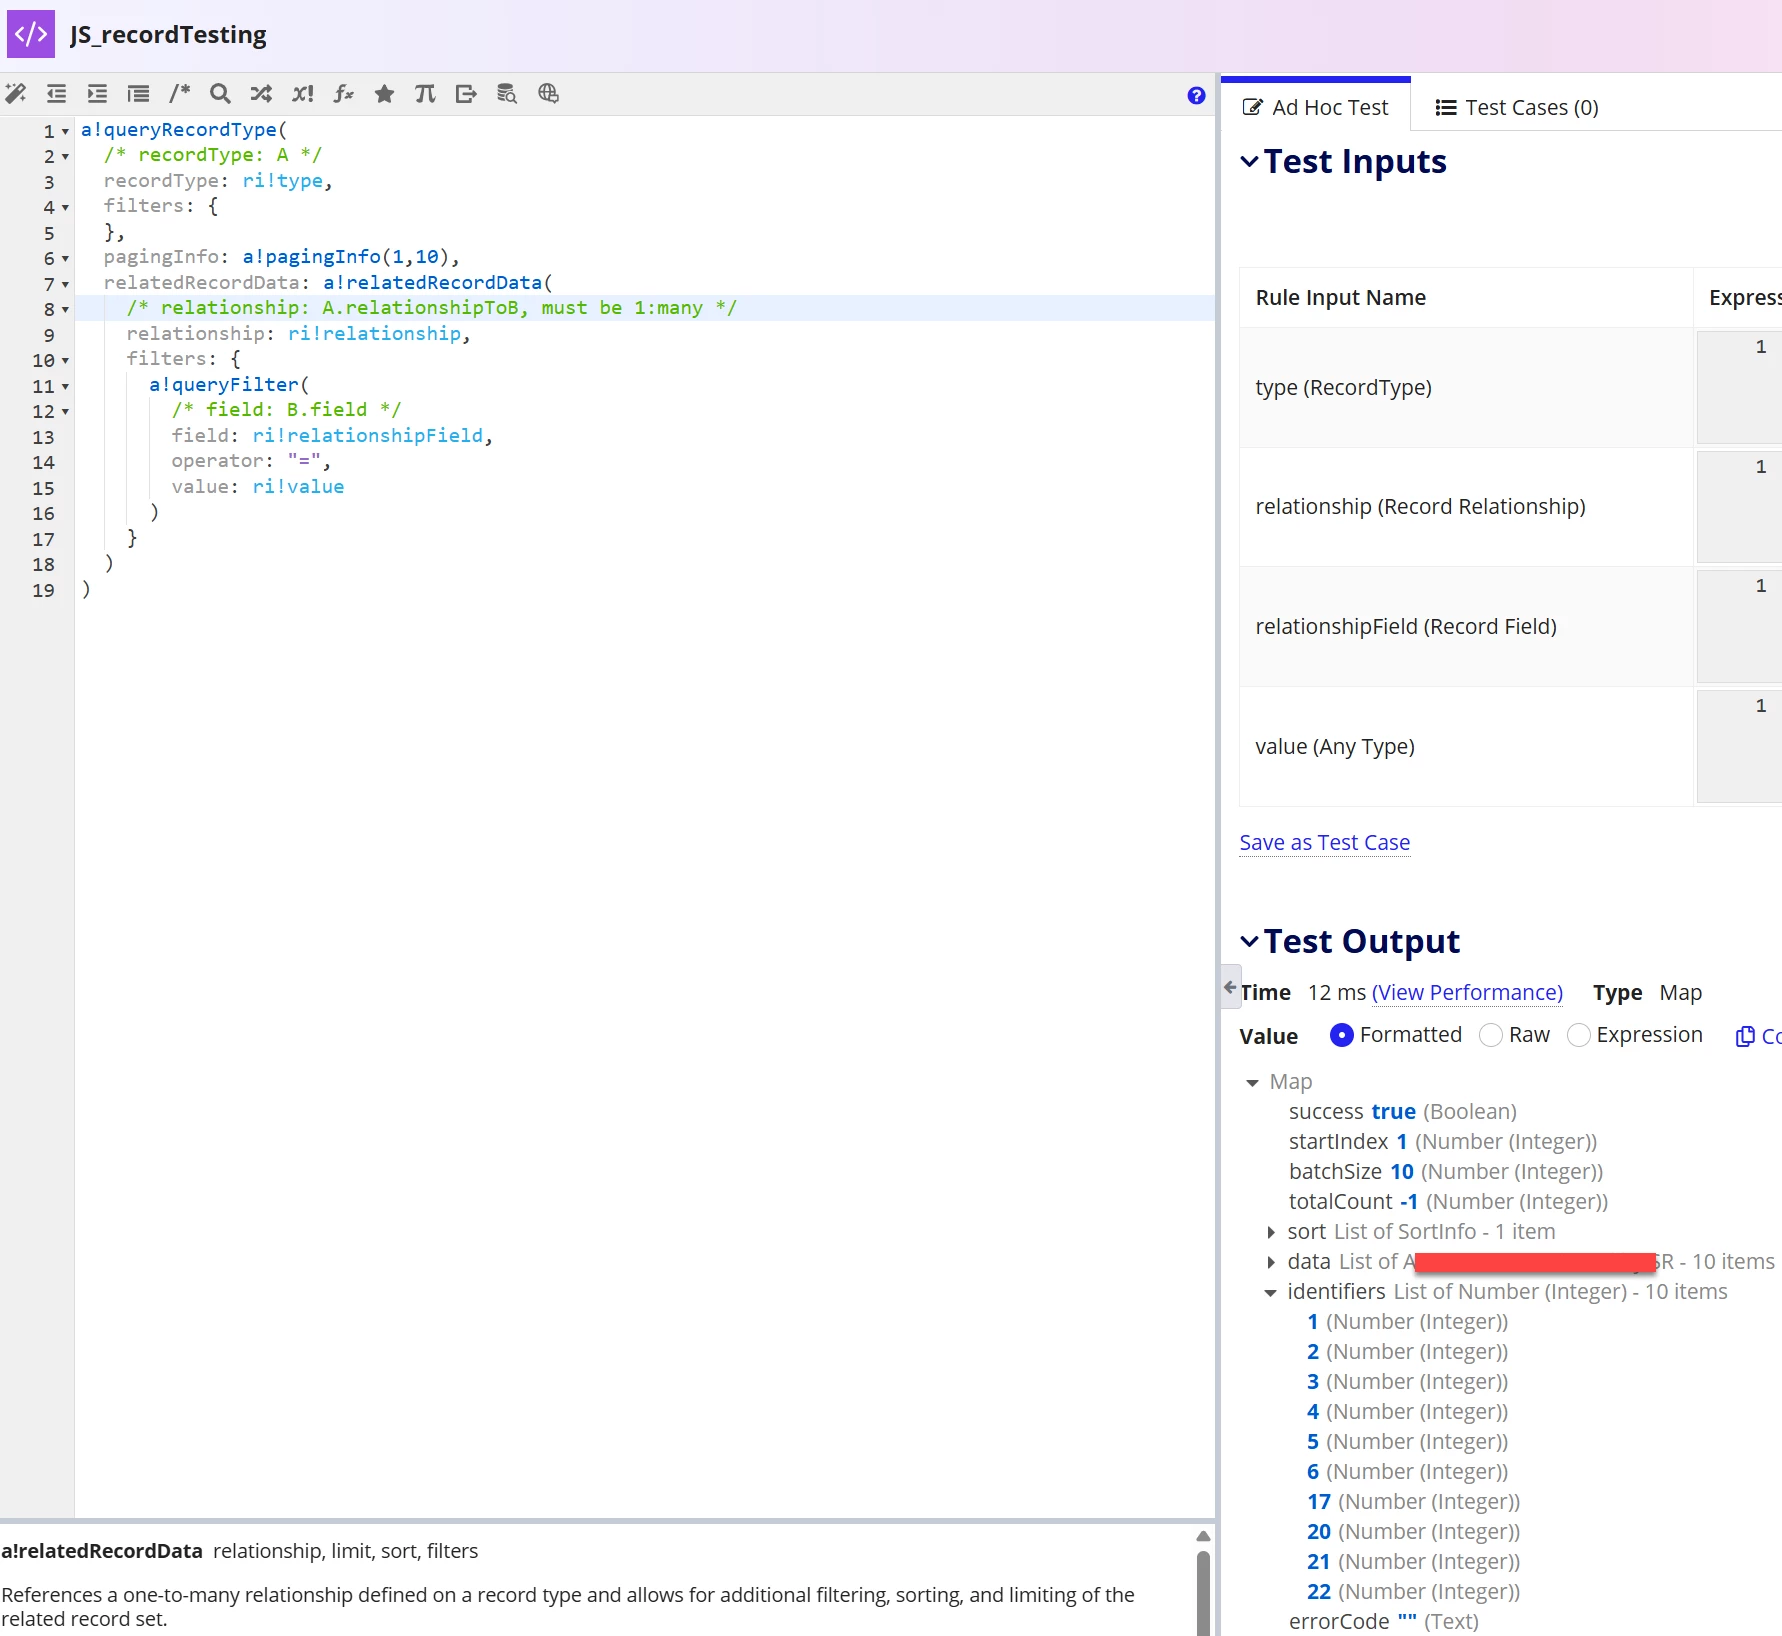Click the batchSize 10 output row

click(x=1446, y=1171)
